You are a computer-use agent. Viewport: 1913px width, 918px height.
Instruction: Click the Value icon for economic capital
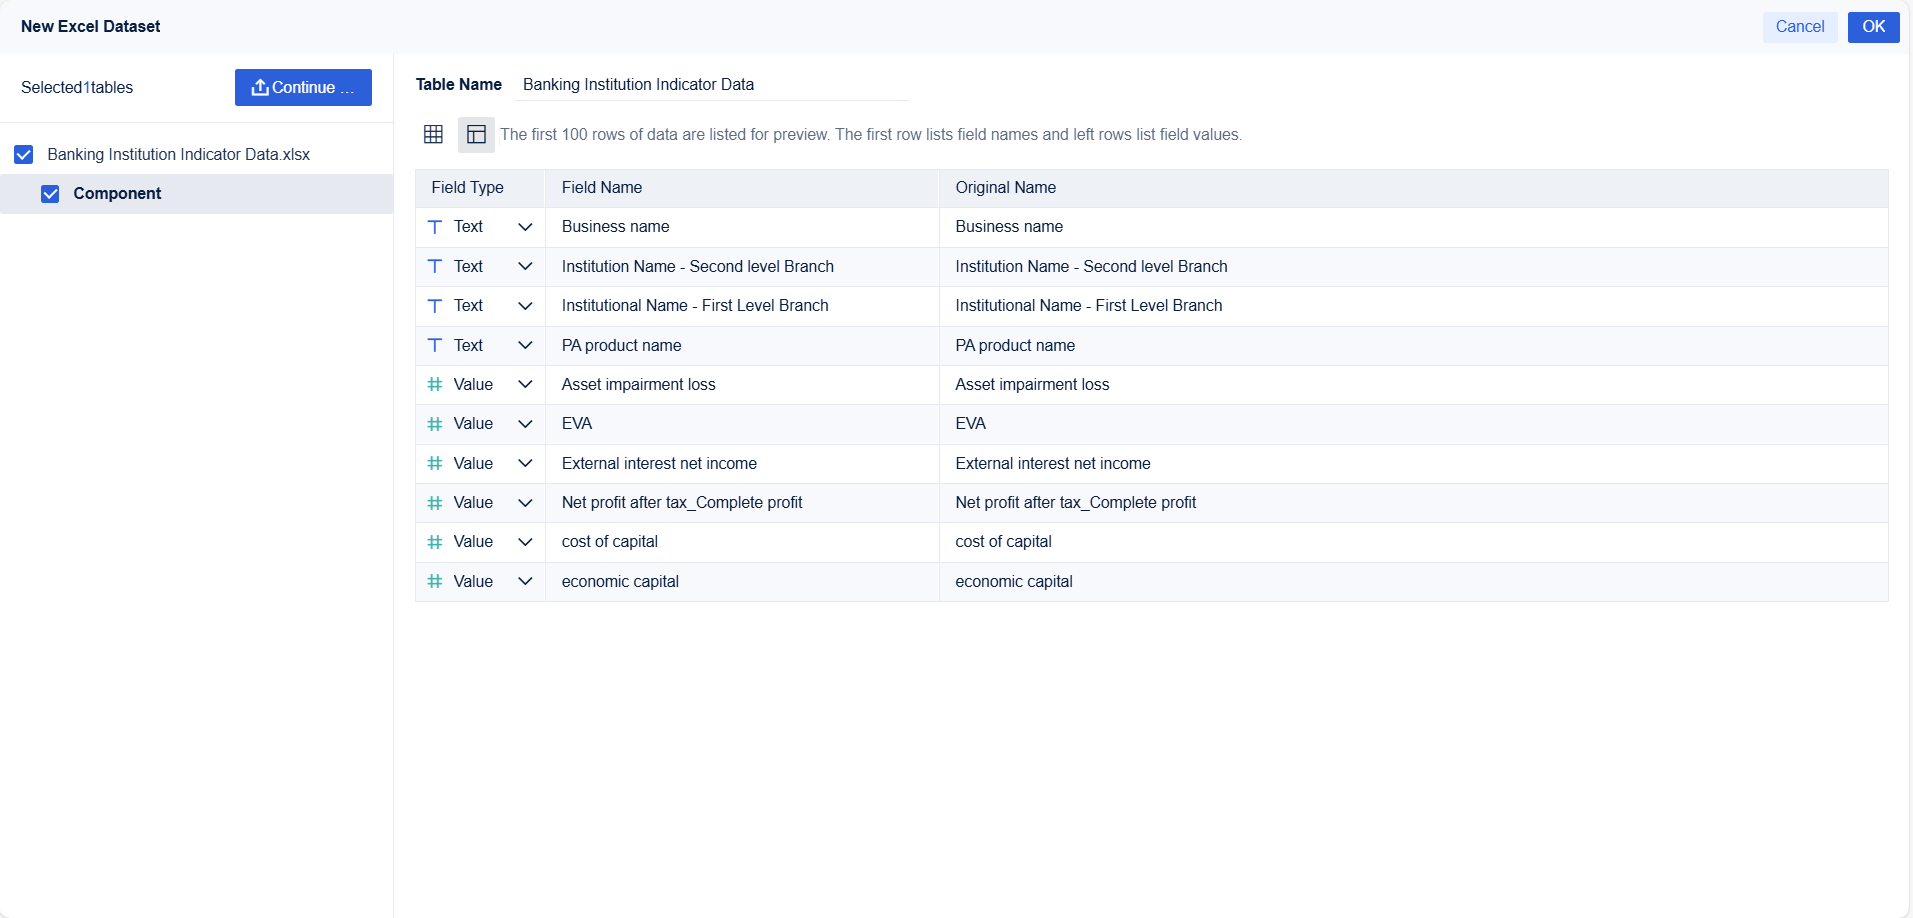tap(435, 581)
